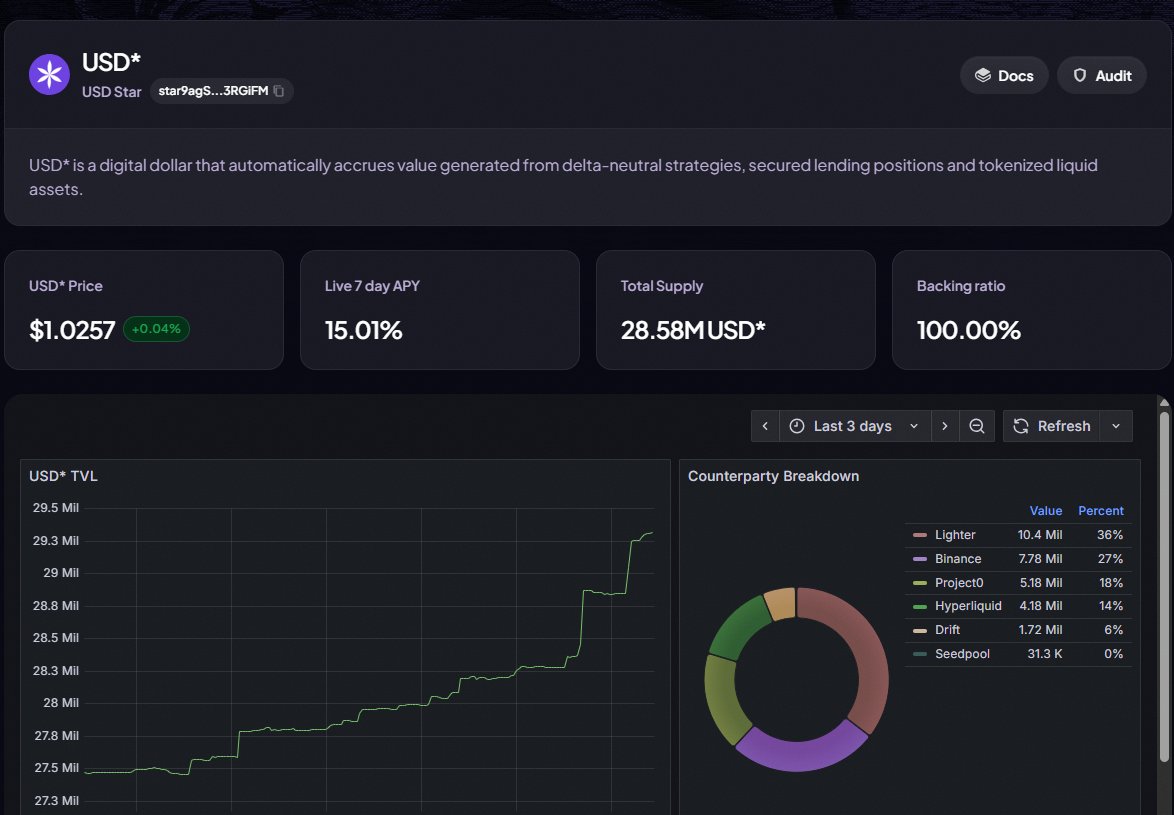The width and height of the screenshot is (1174, 815).
Task: Click the shield icon in Audit
Action: [x=1080, y=75]
